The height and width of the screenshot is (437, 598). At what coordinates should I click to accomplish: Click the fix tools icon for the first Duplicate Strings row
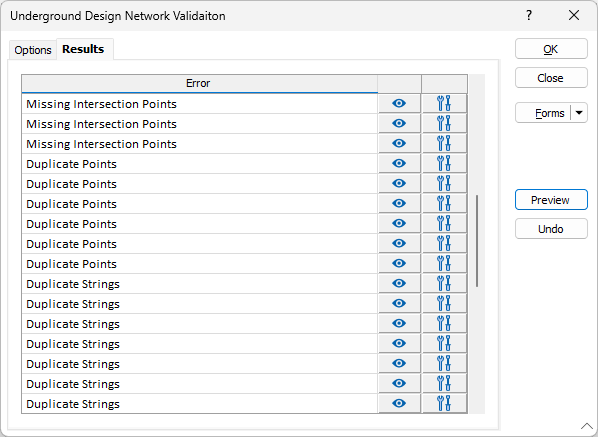tap(444, 284)
